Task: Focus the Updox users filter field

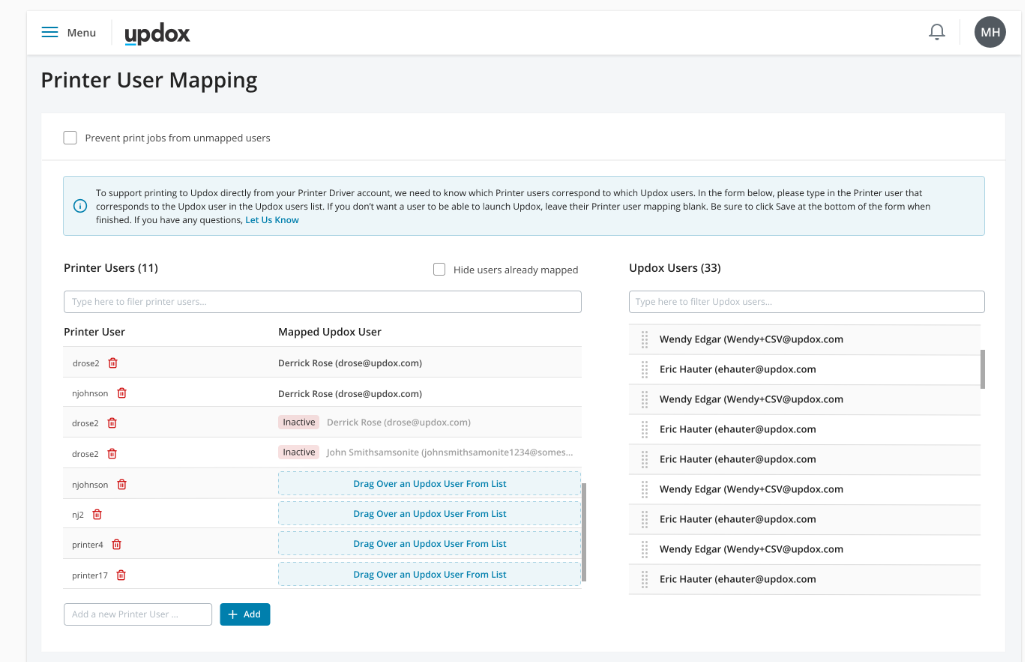Action: pos(807,301)
